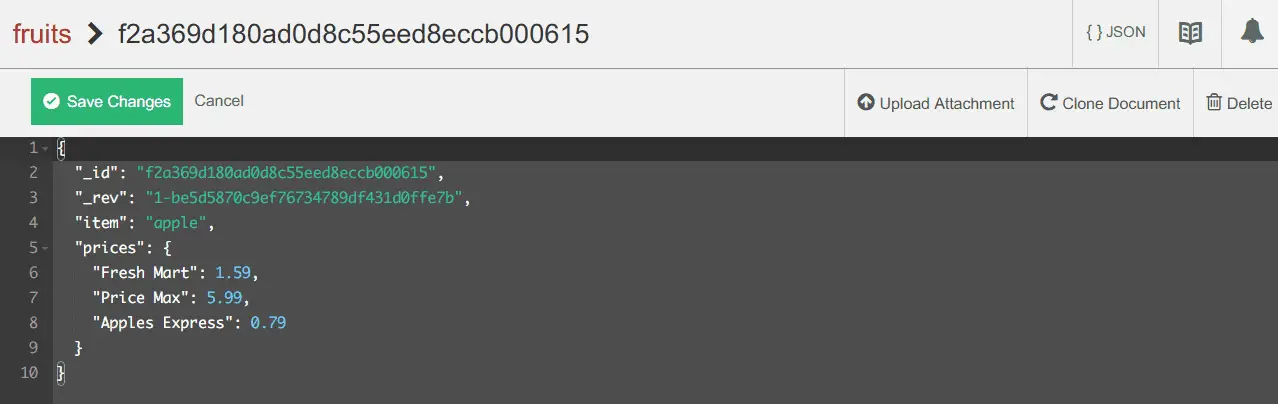Click the checkmark icon on Save Changes
The height and width of the screenshot is (404, 1278).
(x=51, y=101)
